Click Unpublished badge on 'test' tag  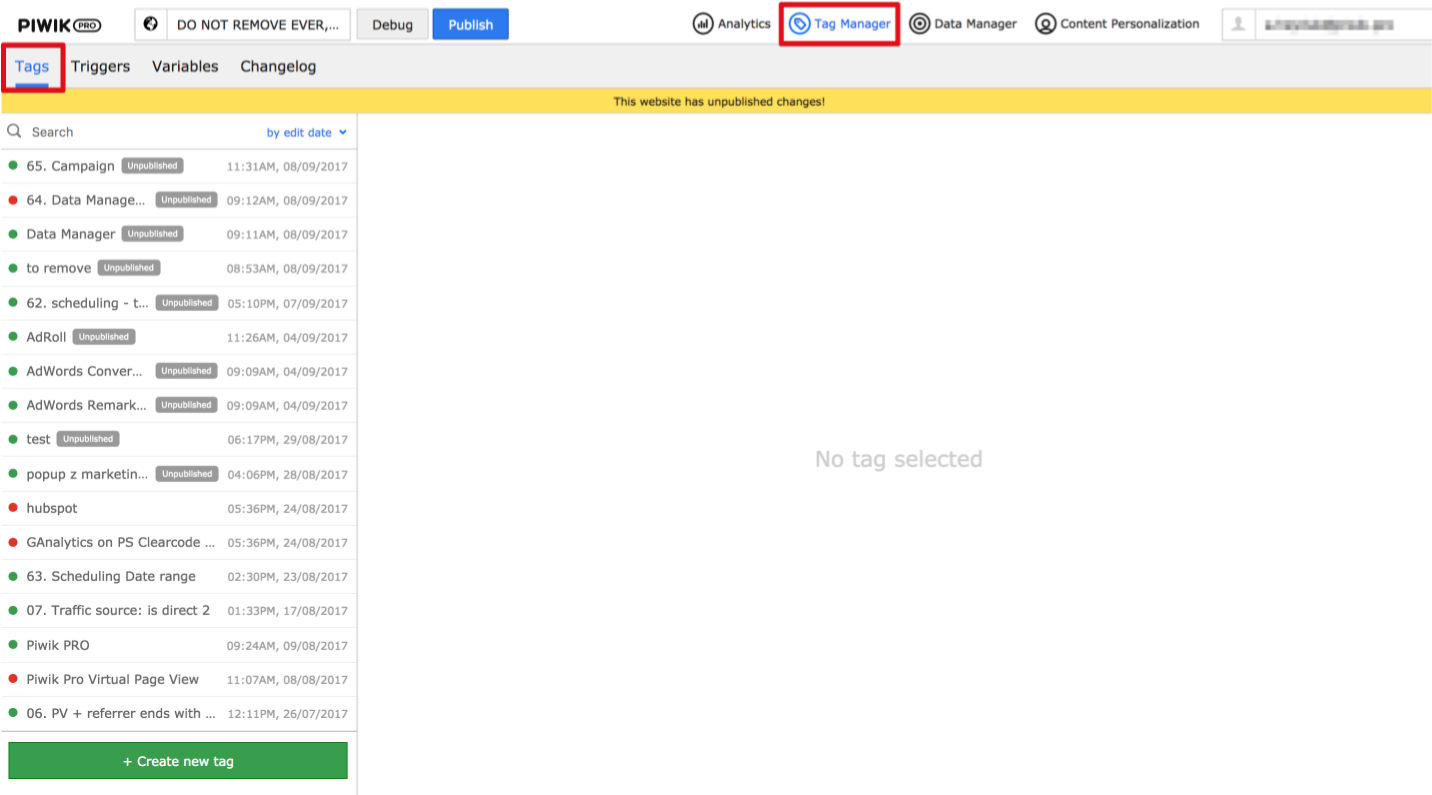pyautogui.click(x=88, y=439)
